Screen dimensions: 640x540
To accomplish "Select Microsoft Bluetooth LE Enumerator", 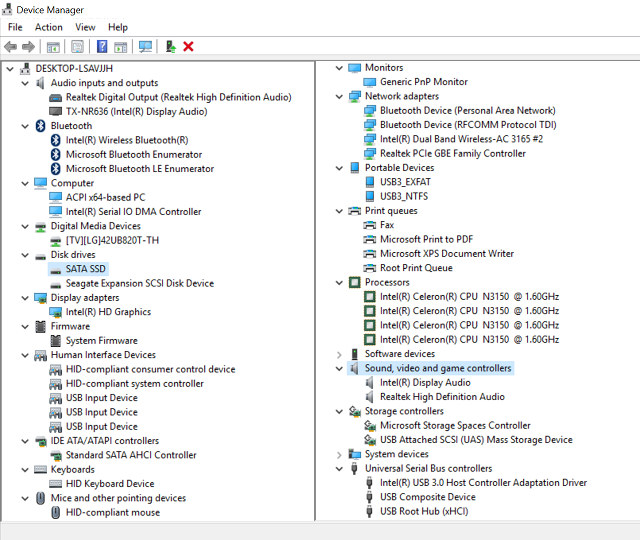I will point(140,169).
